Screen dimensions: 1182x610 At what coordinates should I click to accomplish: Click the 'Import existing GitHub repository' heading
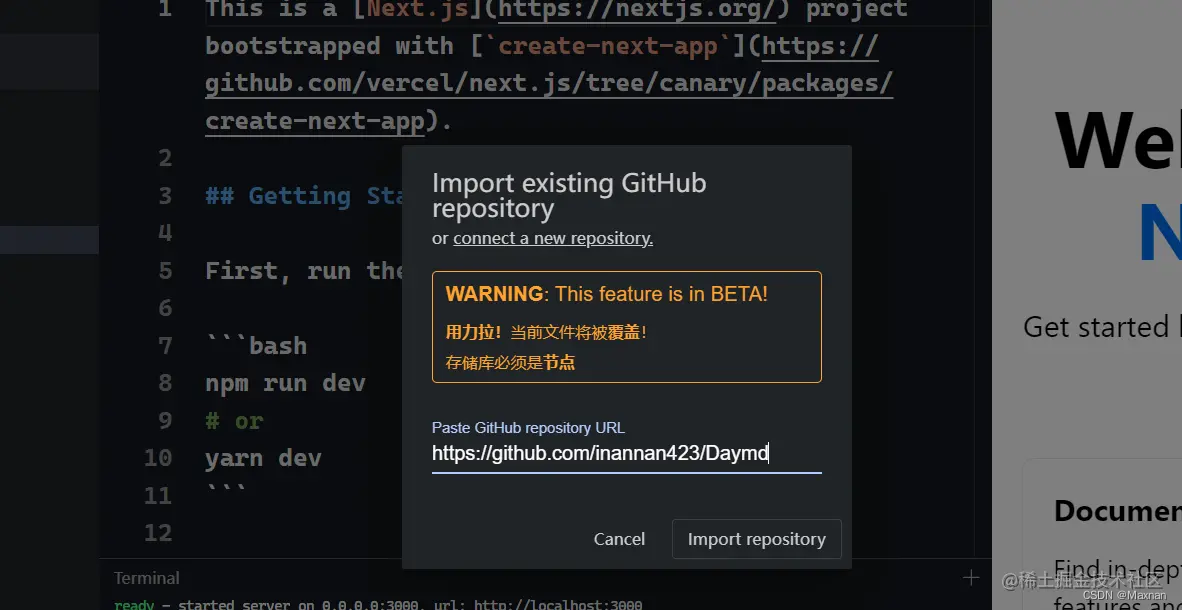pyautogui.click(x=569, y=195)
